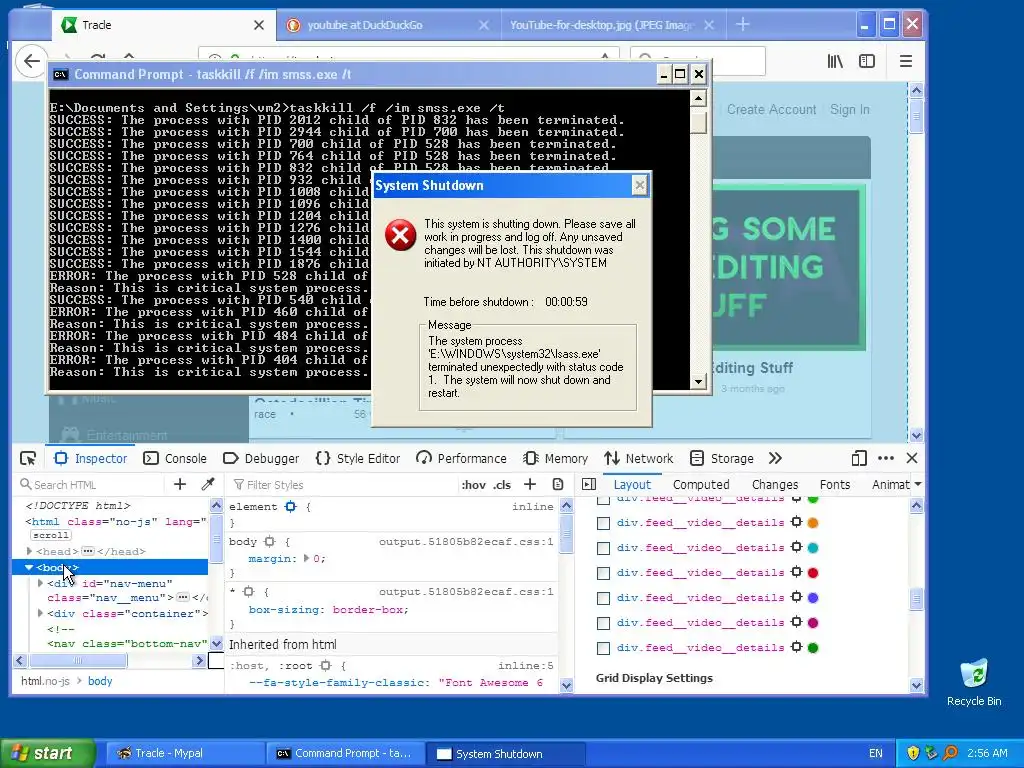Collapse the body element node
This screenshot has height=768, width=1024.
29,568
